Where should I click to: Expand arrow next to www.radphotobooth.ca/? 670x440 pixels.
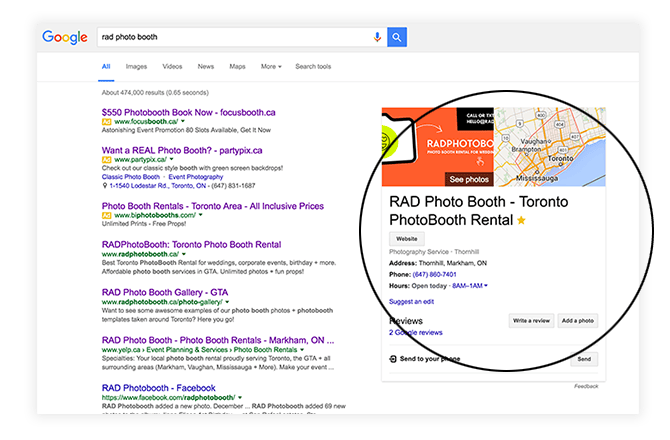[x=184, y=254]
